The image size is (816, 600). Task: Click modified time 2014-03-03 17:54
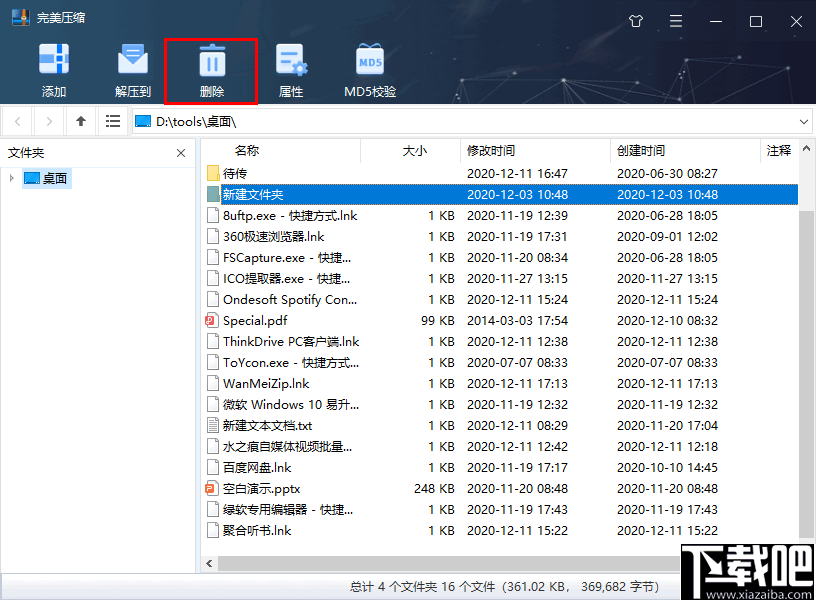[x=517, y=321]
